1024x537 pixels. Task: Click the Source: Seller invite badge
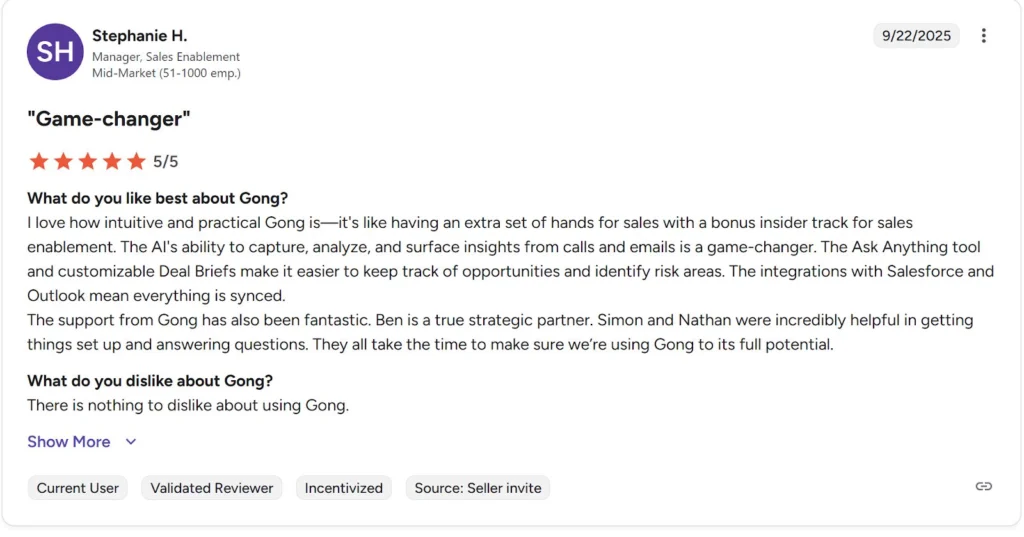(x=478, y=488)
